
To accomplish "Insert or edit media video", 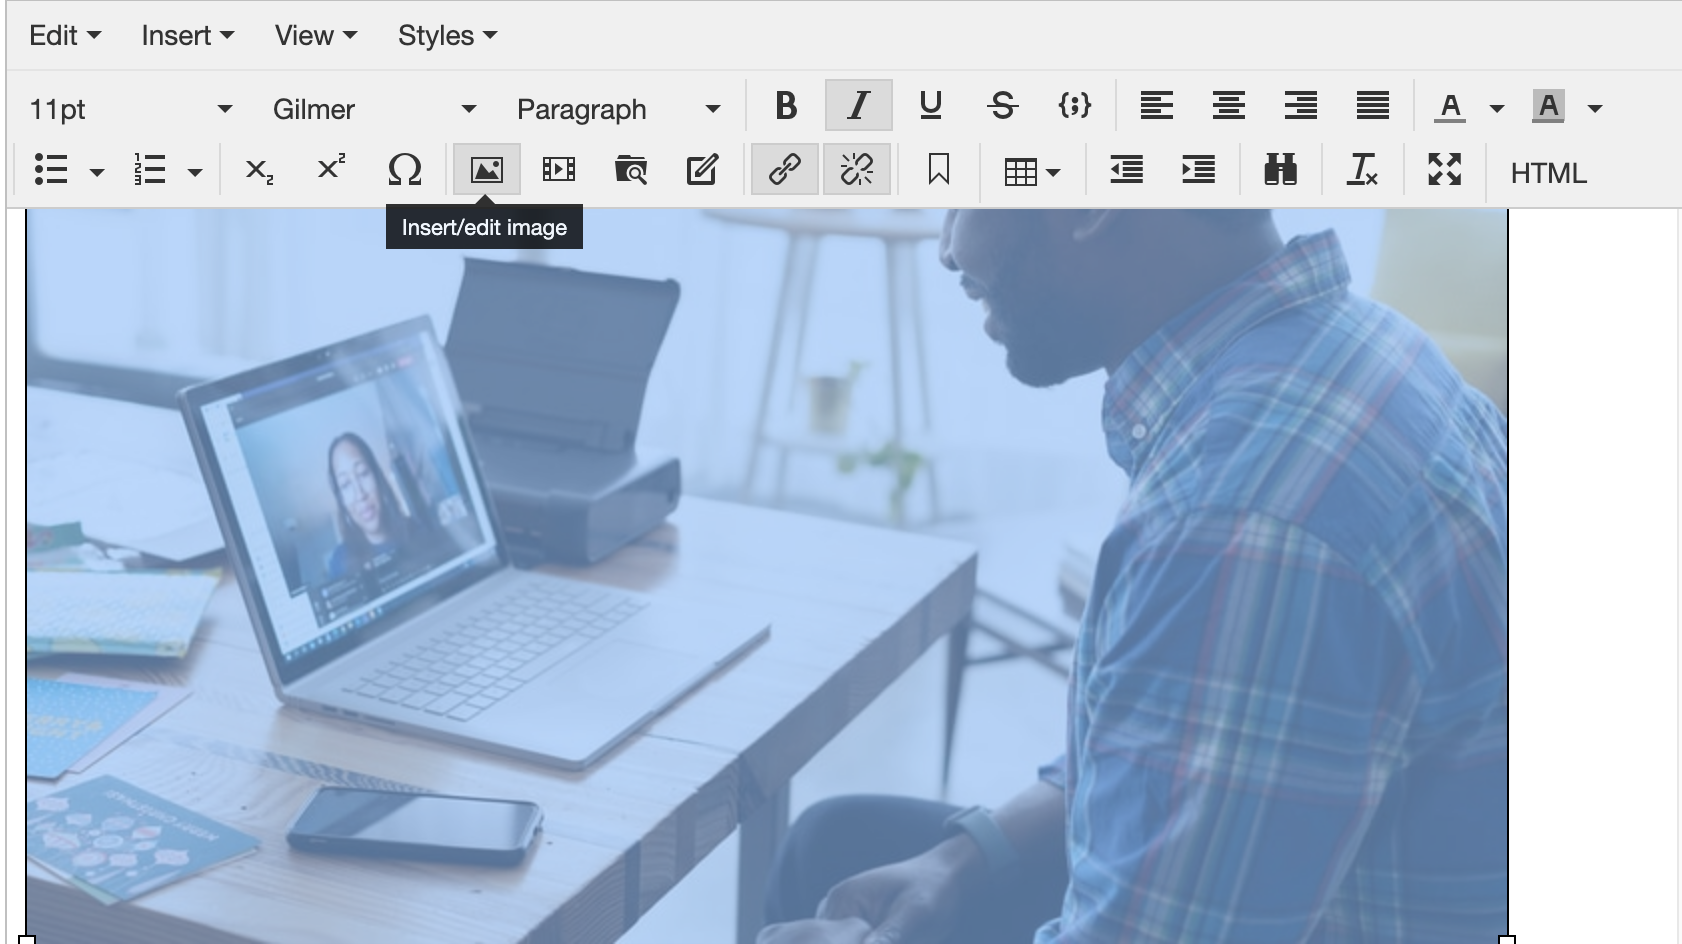I will coord(558,170).
